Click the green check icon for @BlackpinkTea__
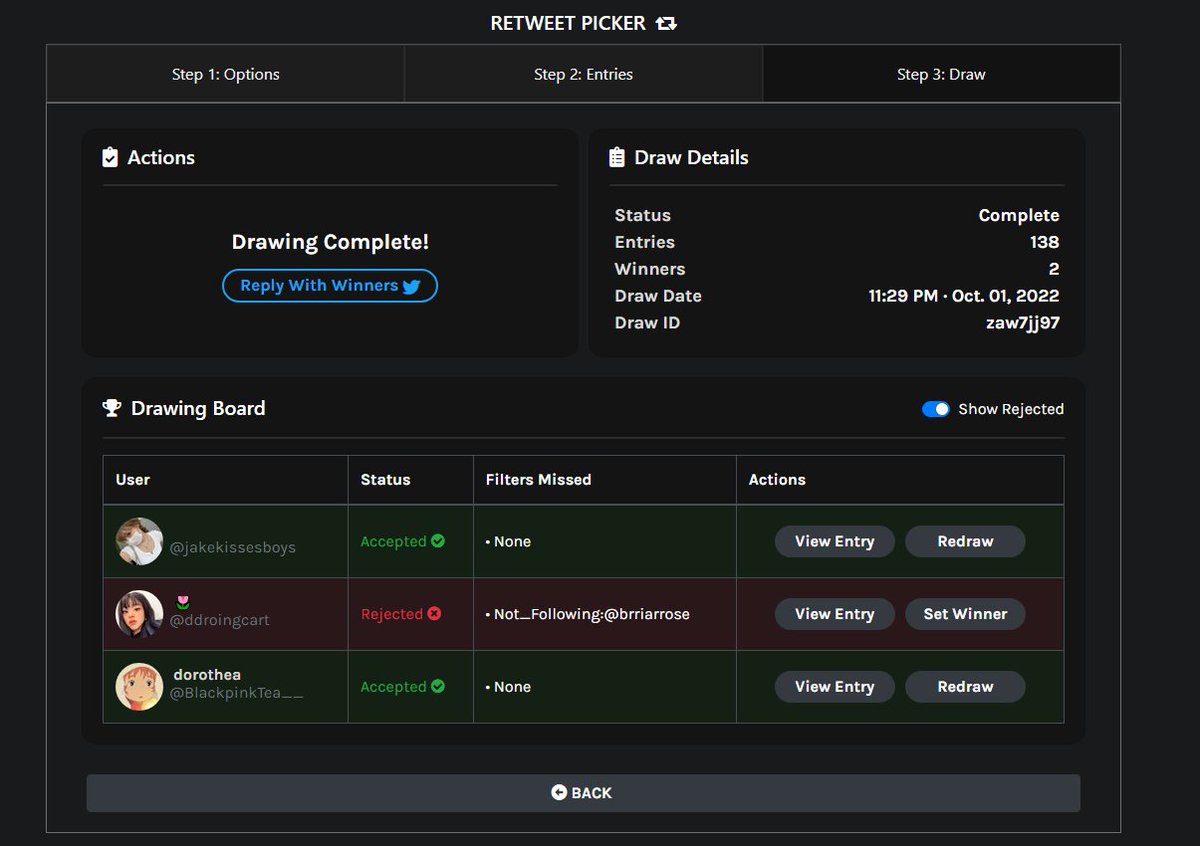The width and height of the screenshot is (1200, 846). [x=438, y=687]
